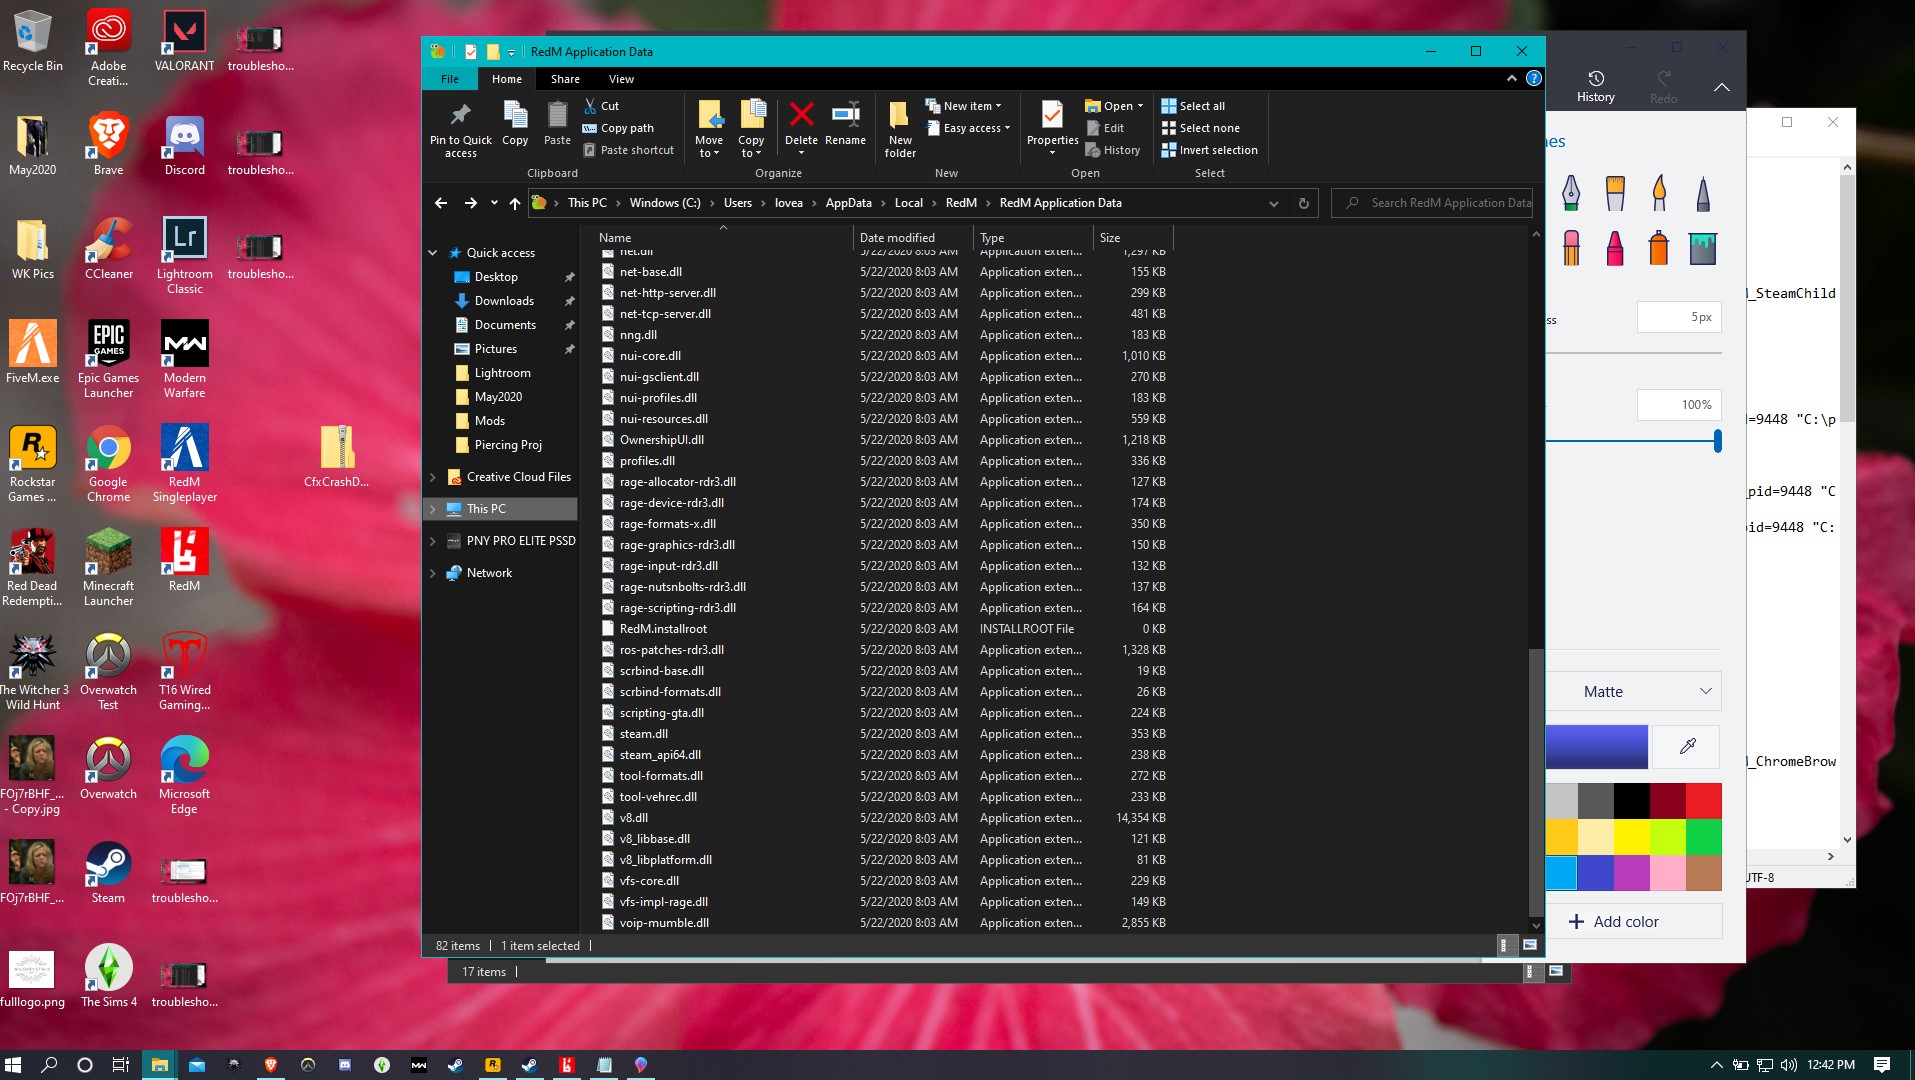Click Copy path in the Clipboard group
This screenshot has height=1080, width=1915.
point(618,128)
